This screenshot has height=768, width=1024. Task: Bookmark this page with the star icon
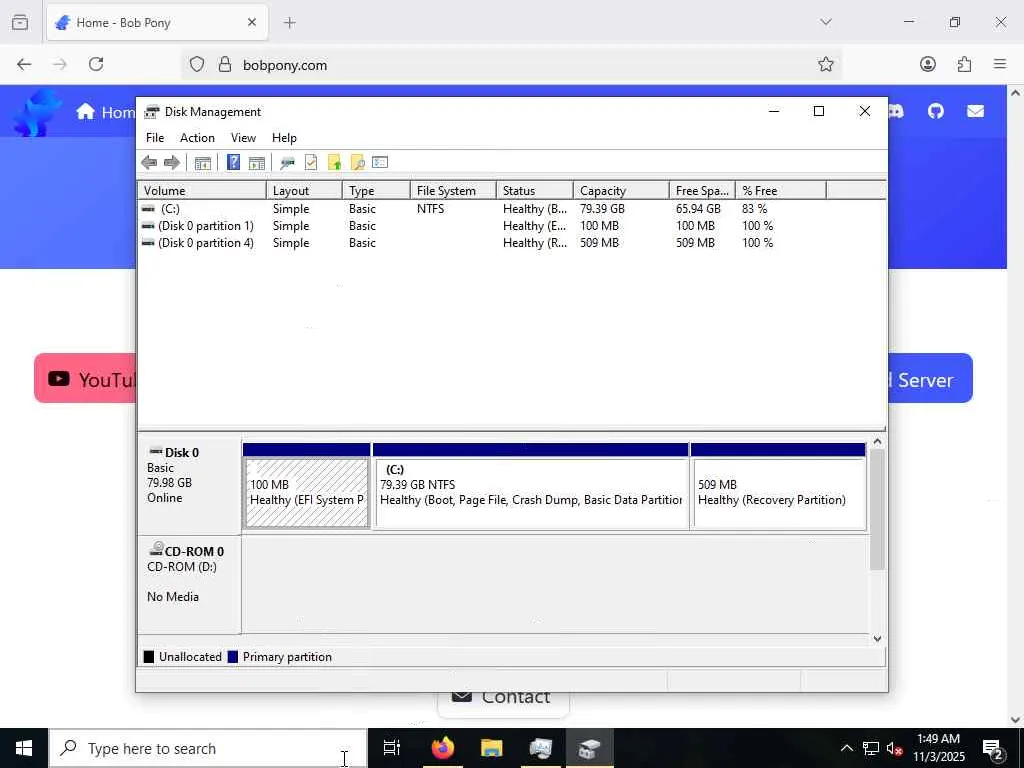[825, 65]
